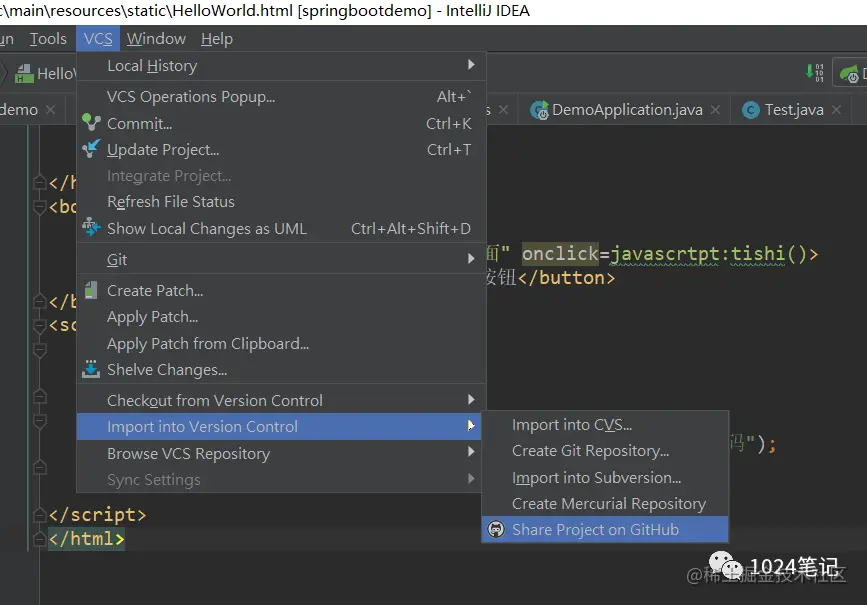Image resolution: width=867 pixels, height=605 pixels.
Task: Expand the Git submenu arrow
Action: 471,258
